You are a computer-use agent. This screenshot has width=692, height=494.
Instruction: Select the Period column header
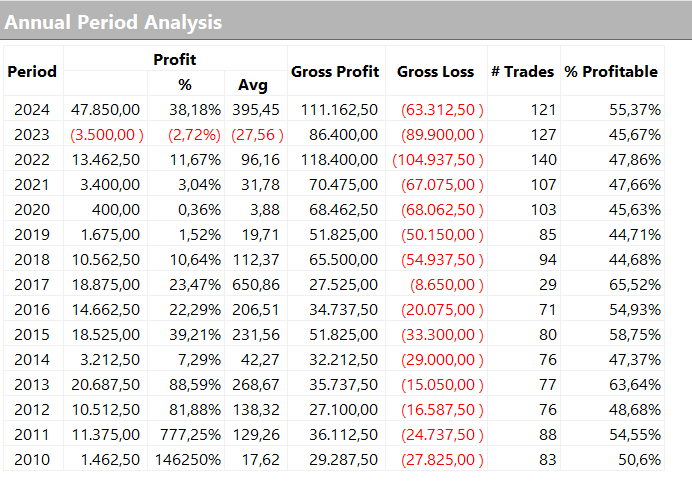[32, 72]
